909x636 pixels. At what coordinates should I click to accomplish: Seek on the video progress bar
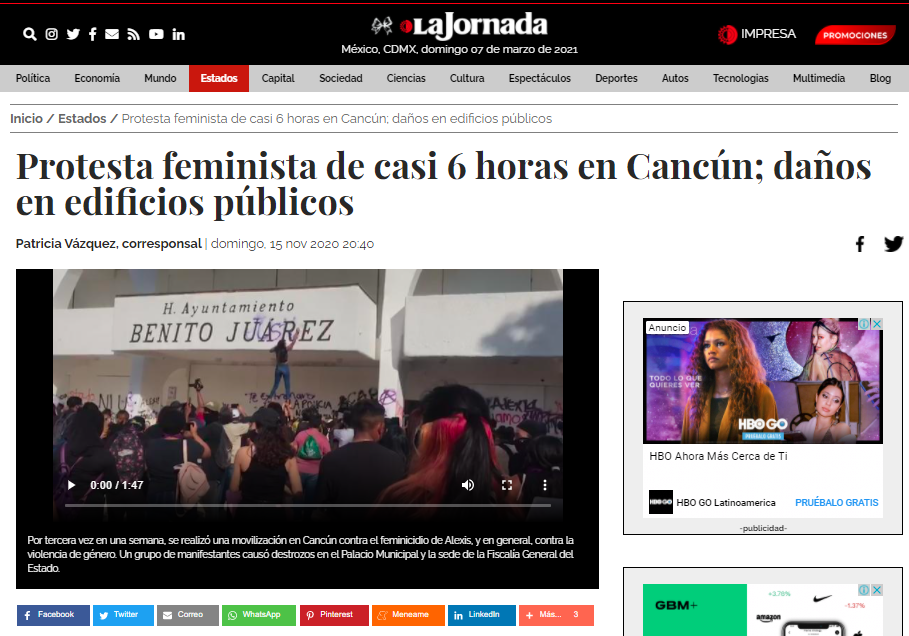pyautogui.click(x=307, y=505)
